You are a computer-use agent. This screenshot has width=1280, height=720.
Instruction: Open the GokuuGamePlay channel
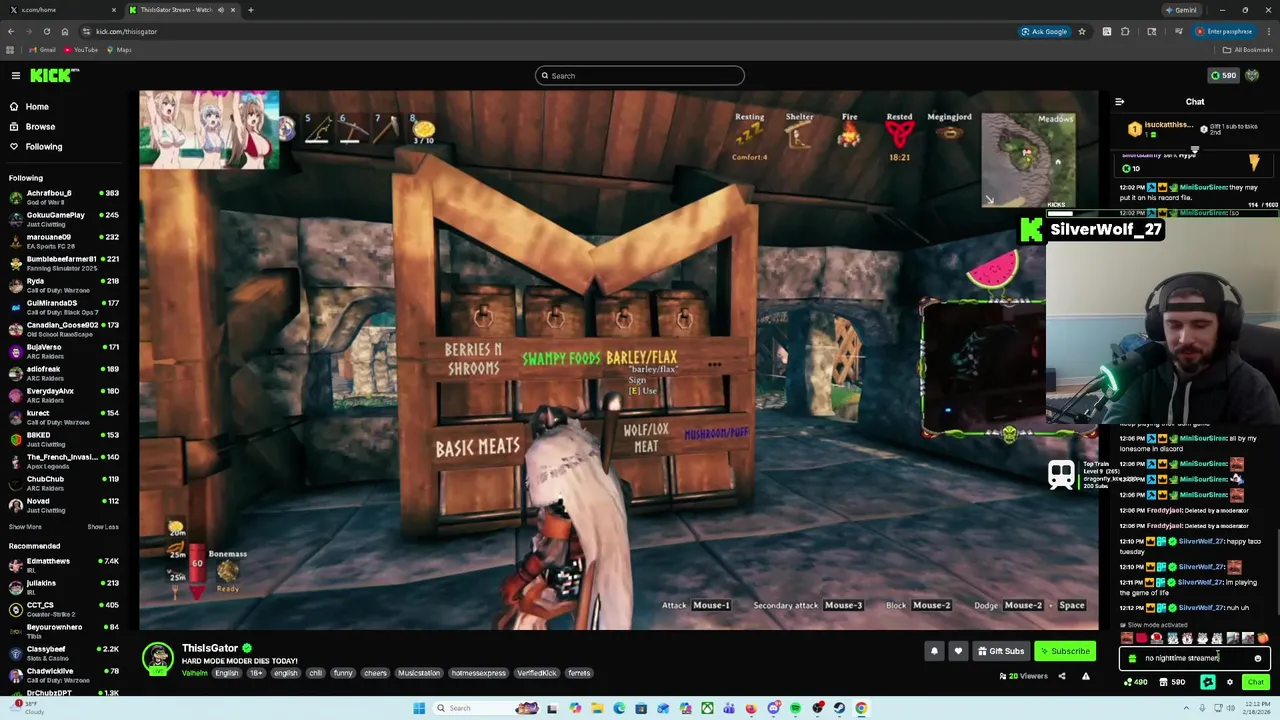(64, 219)
